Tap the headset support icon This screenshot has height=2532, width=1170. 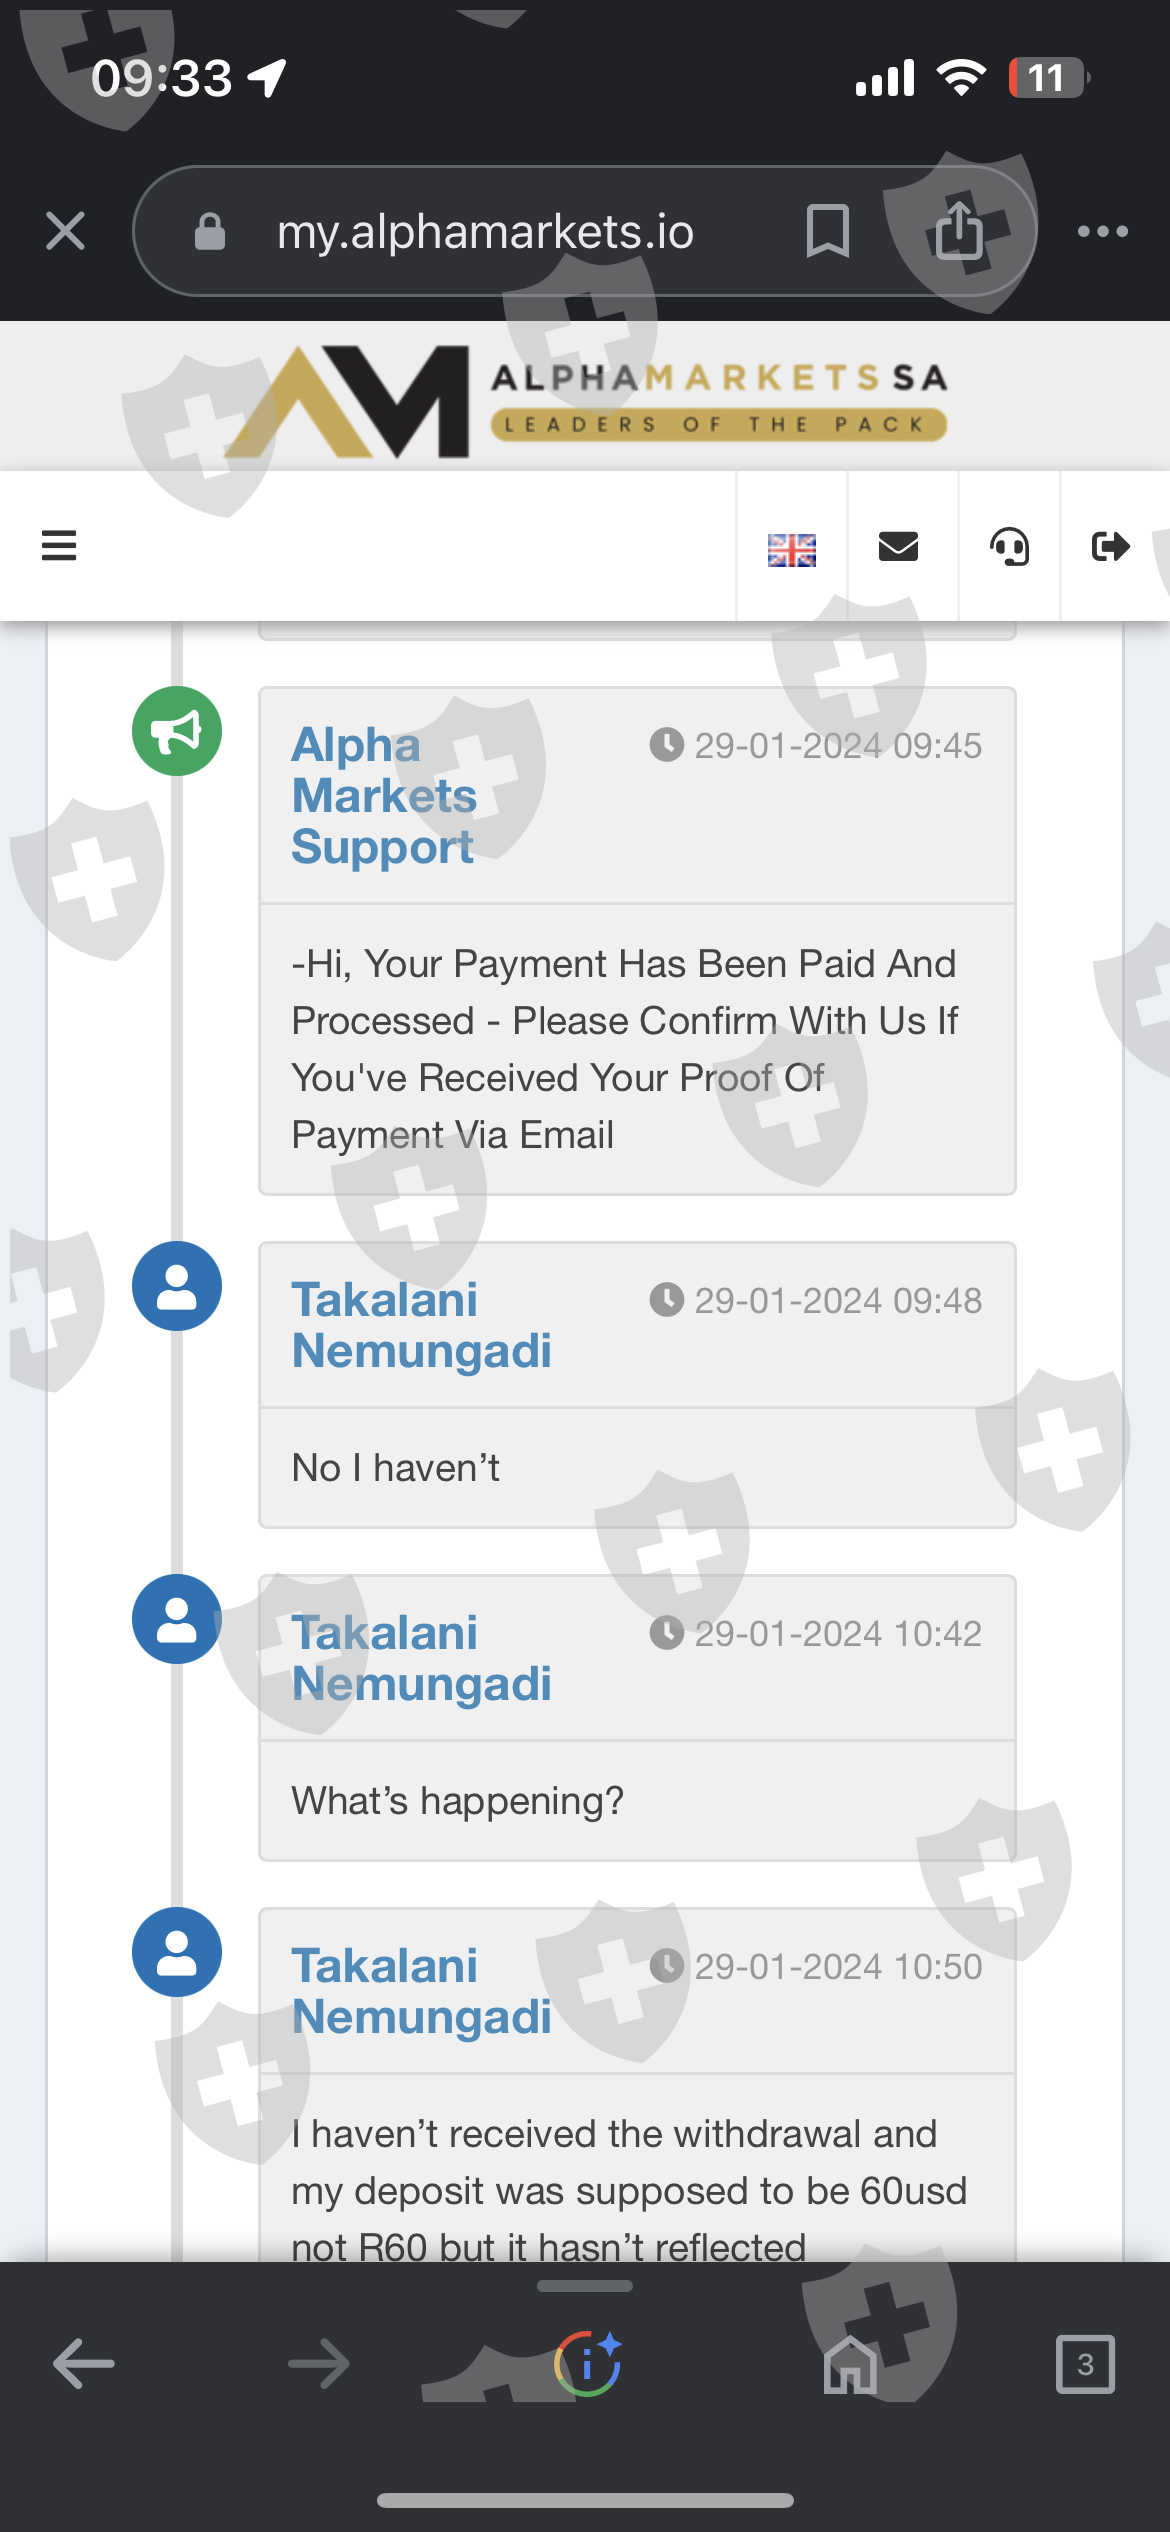[1009, 547]
